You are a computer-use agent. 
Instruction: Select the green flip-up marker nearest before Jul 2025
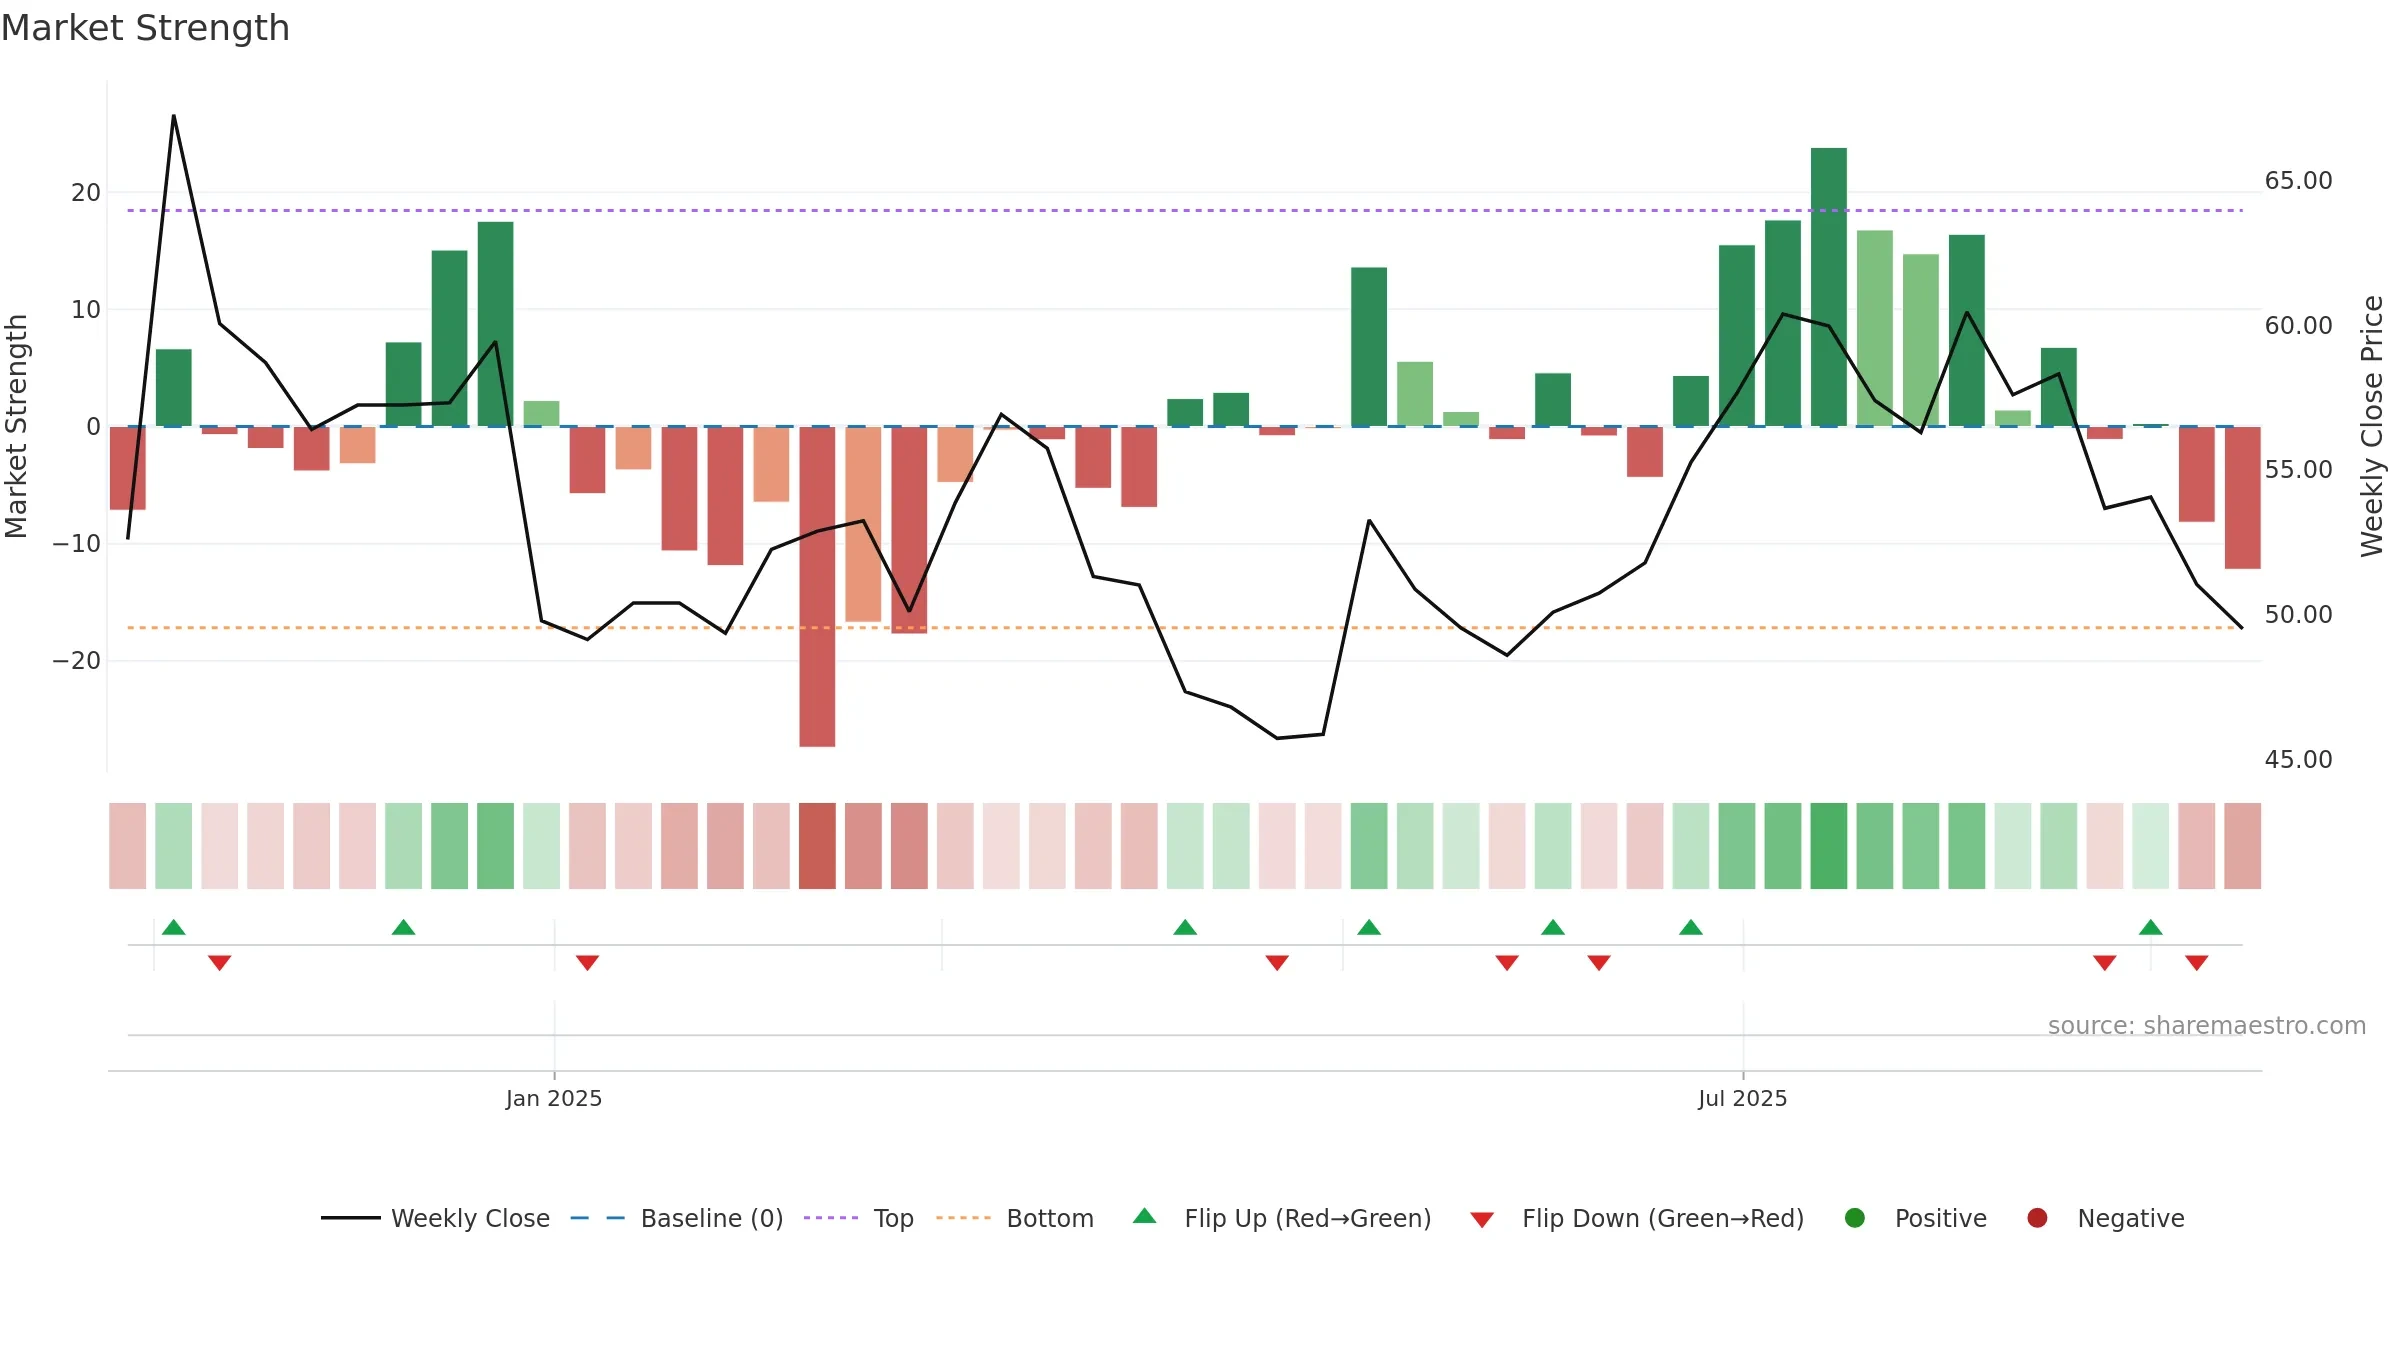tap(1691, 927)
